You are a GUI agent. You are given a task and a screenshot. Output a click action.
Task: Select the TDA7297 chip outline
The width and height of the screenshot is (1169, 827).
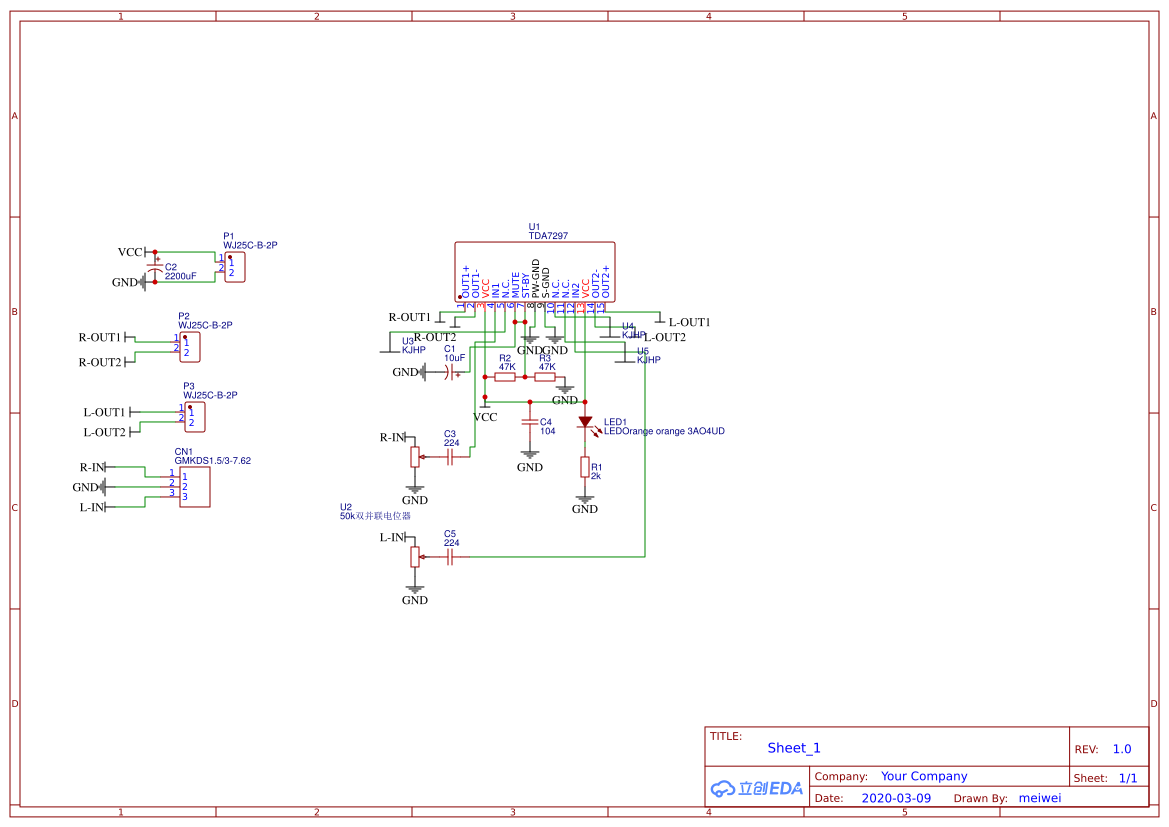pos(535,271)
